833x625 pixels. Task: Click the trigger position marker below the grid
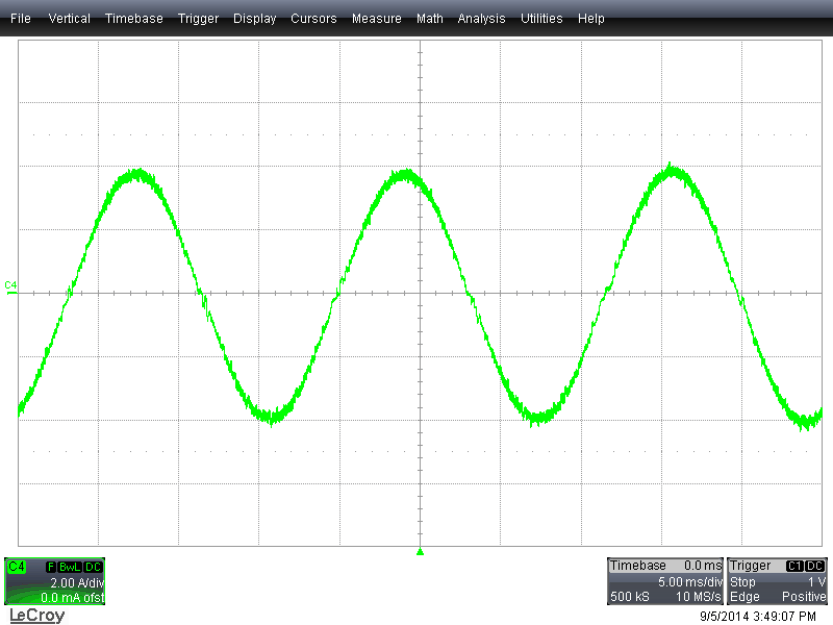[x=420, y=551]
